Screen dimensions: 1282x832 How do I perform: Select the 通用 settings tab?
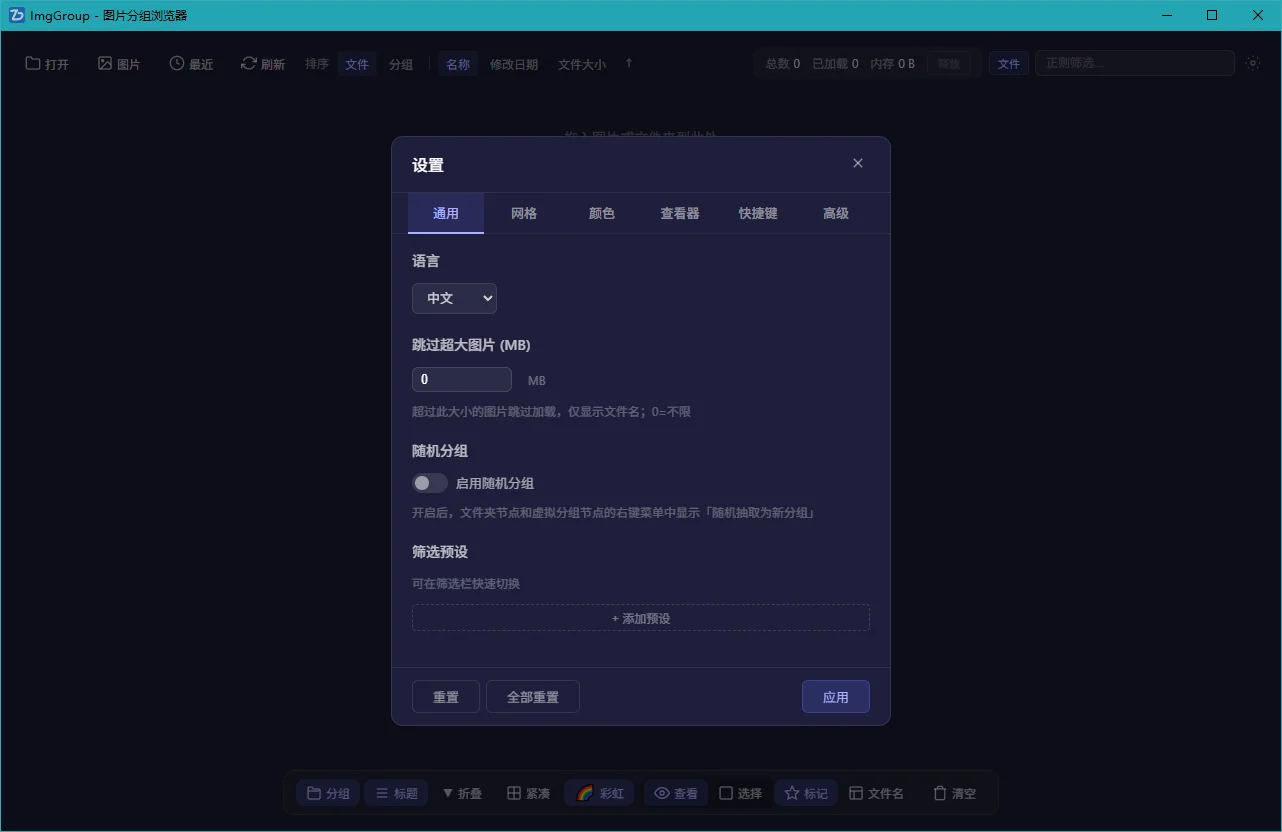(446, 213)
